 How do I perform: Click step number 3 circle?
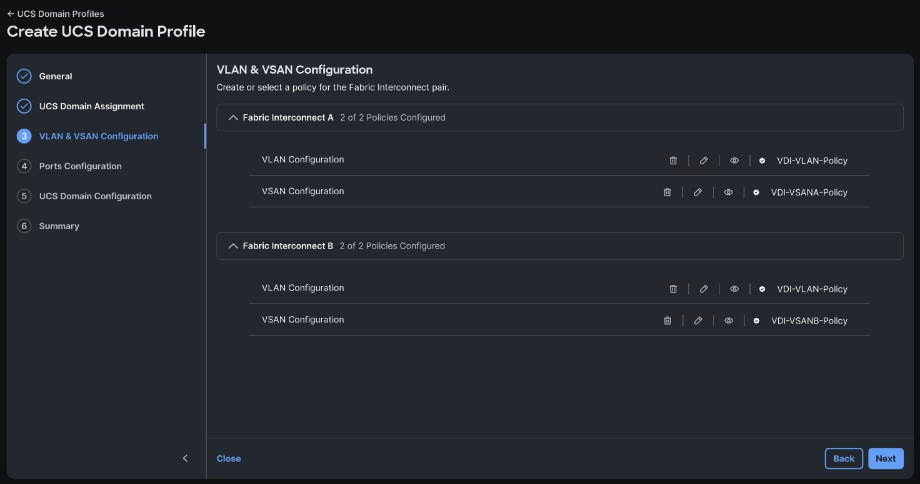coord(24,136)
